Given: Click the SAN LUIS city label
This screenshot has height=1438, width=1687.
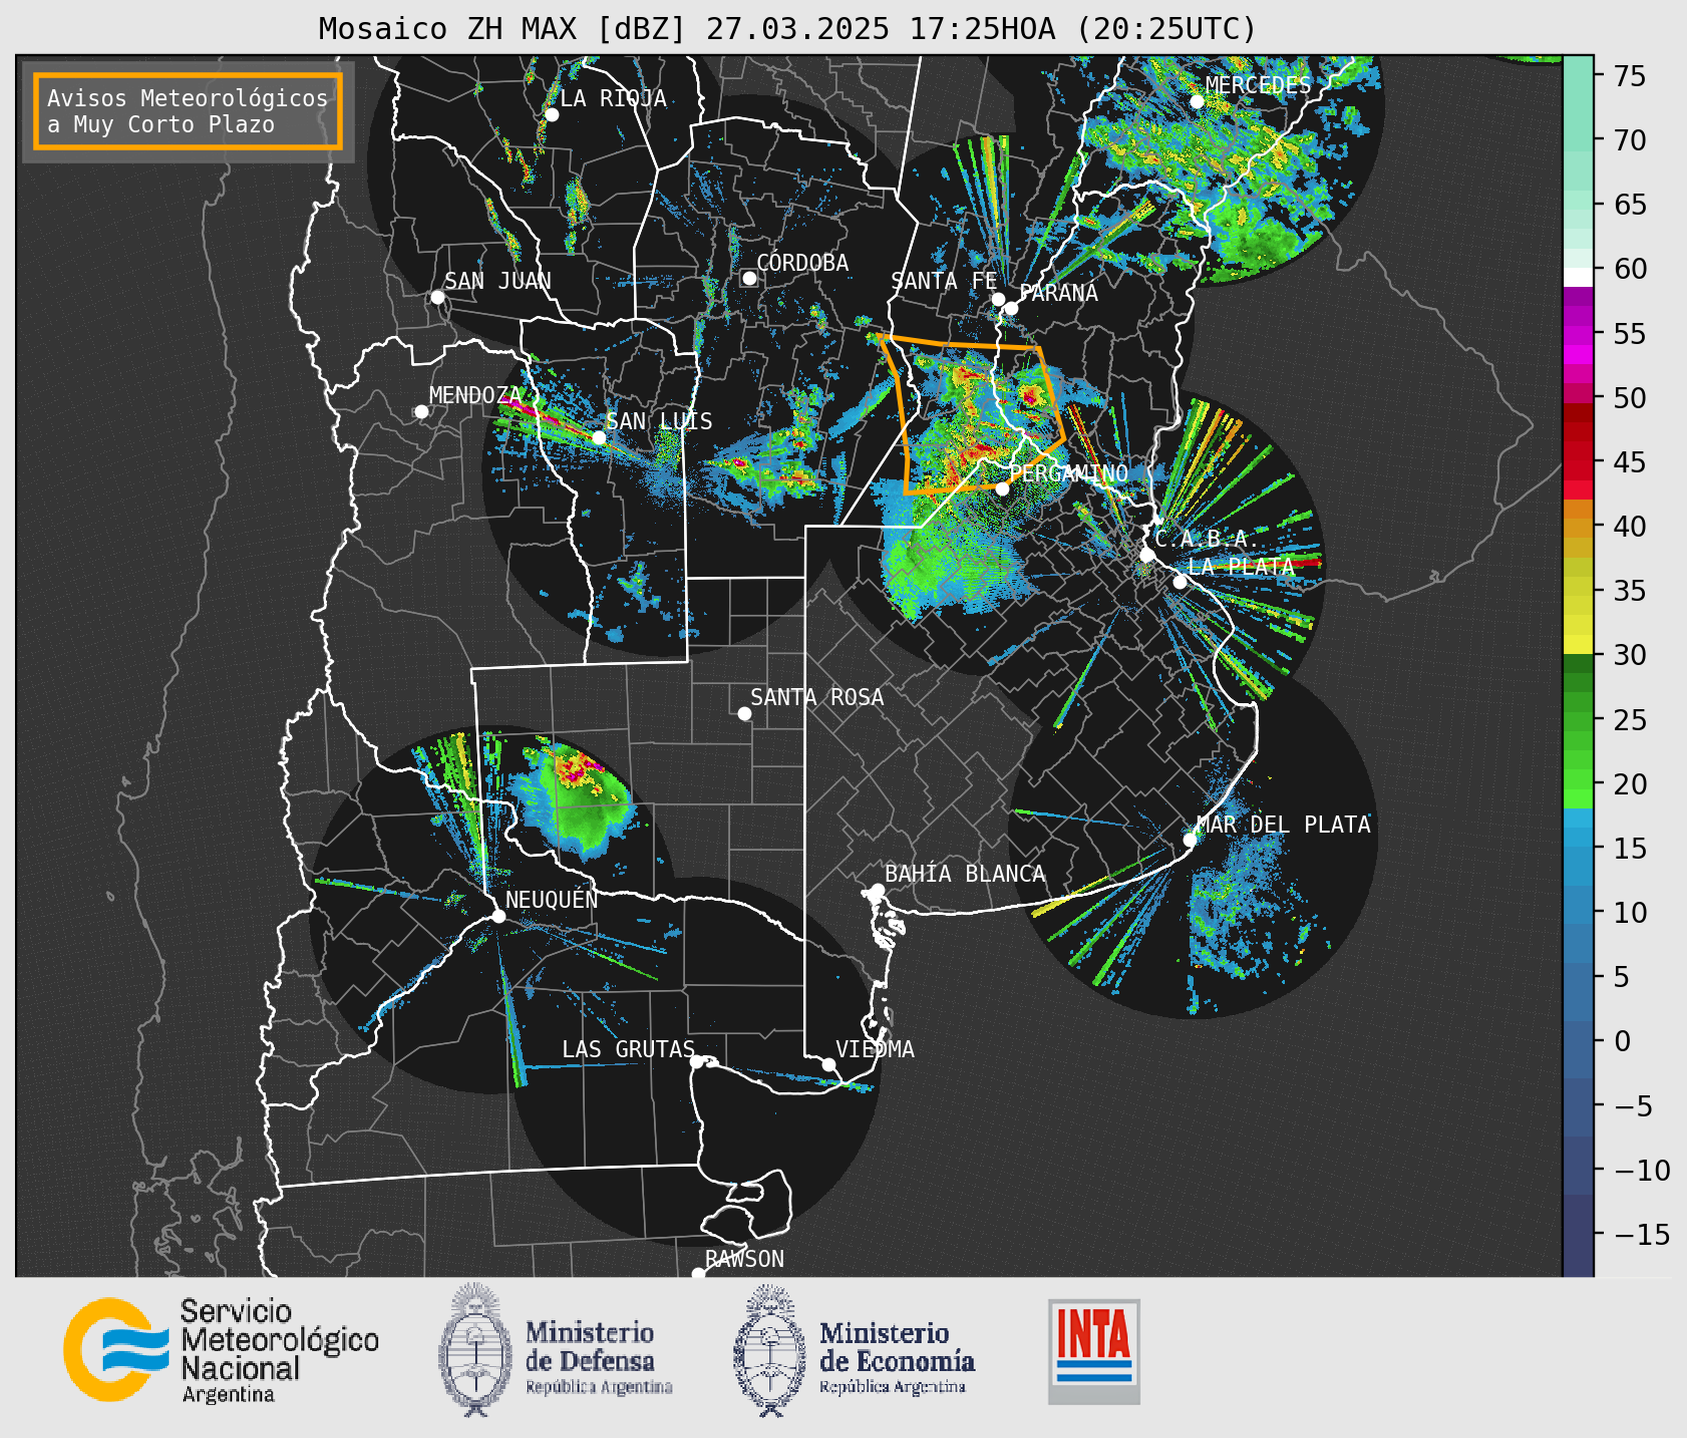Looking at the screenshot, I should click(659, 421).
